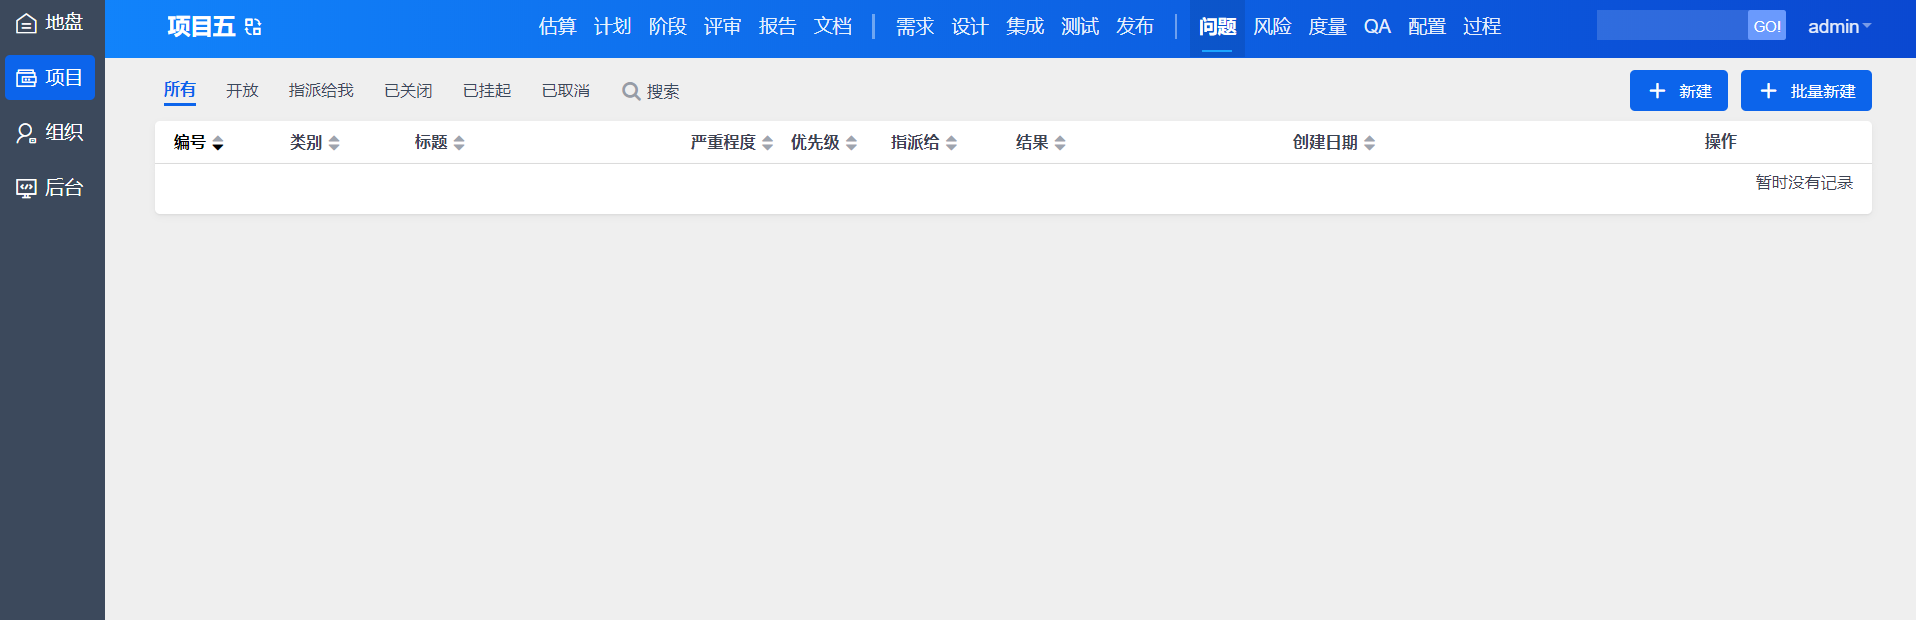Open the 估算 menu
The image size is (1916, 620).
tap(557, 27)
